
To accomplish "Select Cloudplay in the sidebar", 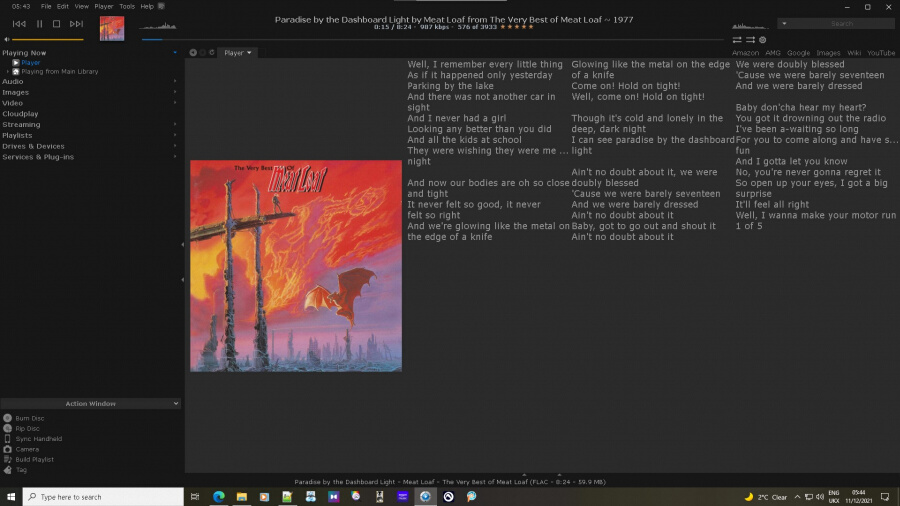I will point(20,114).
